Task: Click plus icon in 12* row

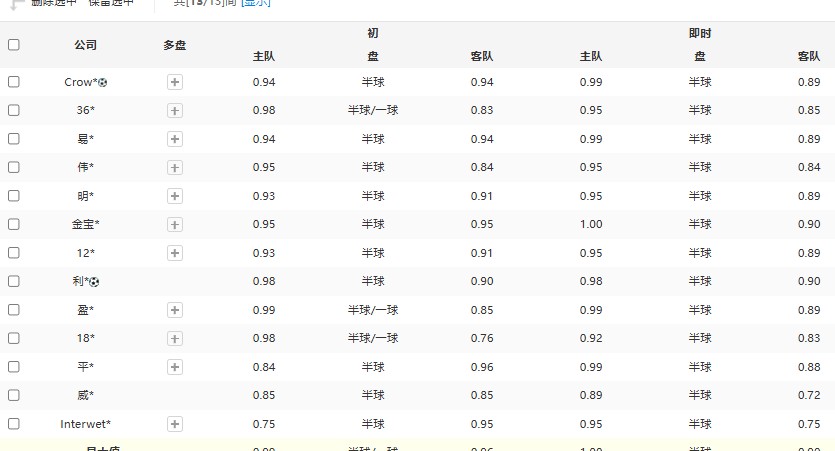Action: tap(175, 253)
